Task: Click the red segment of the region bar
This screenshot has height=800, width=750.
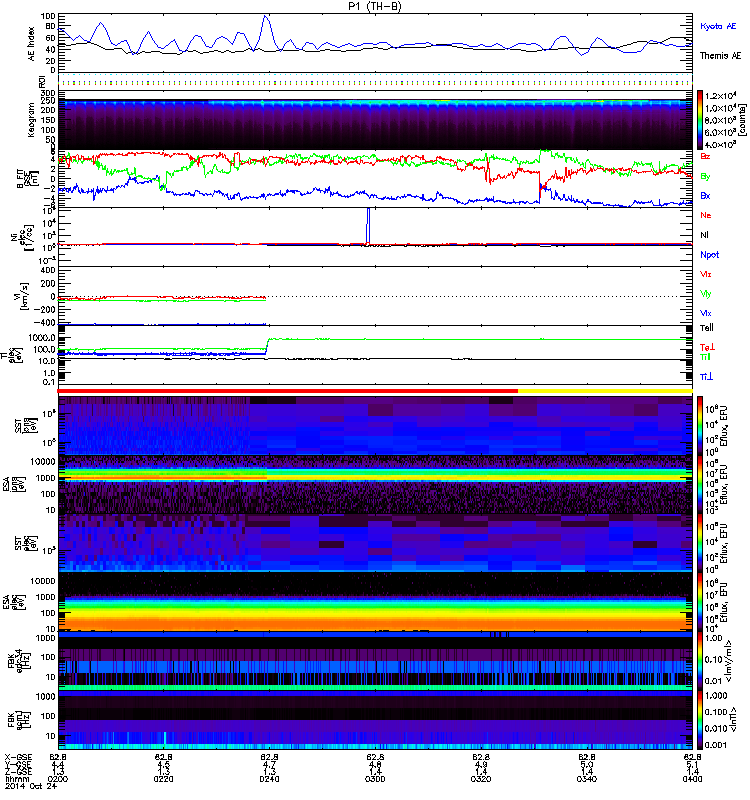Action: point(288,391)
